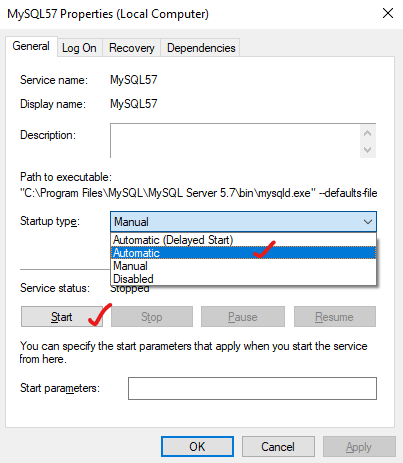Pick Disabled startup type
The image size is (403, 463).
pyautogui.click(x=243, y=279)
